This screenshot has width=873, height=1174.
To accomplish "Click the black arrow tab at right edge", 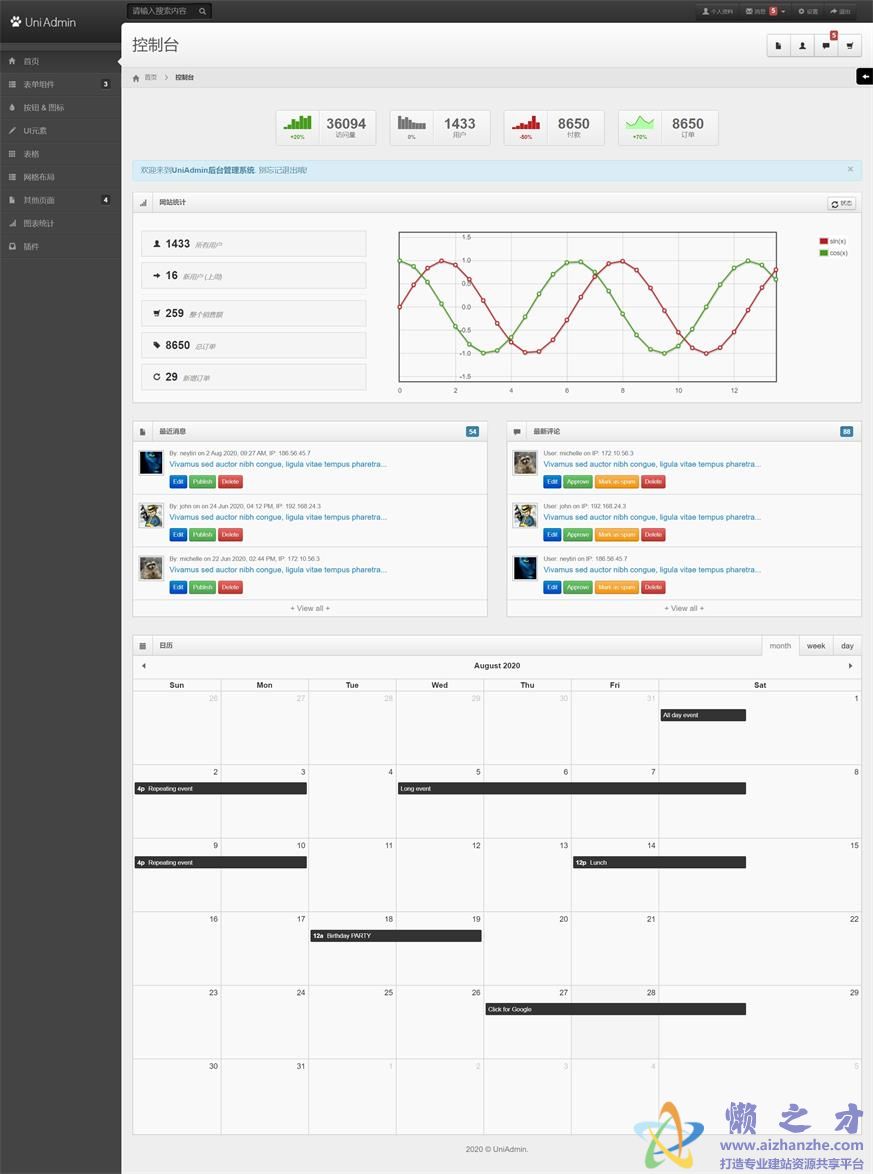I will 864,76.
